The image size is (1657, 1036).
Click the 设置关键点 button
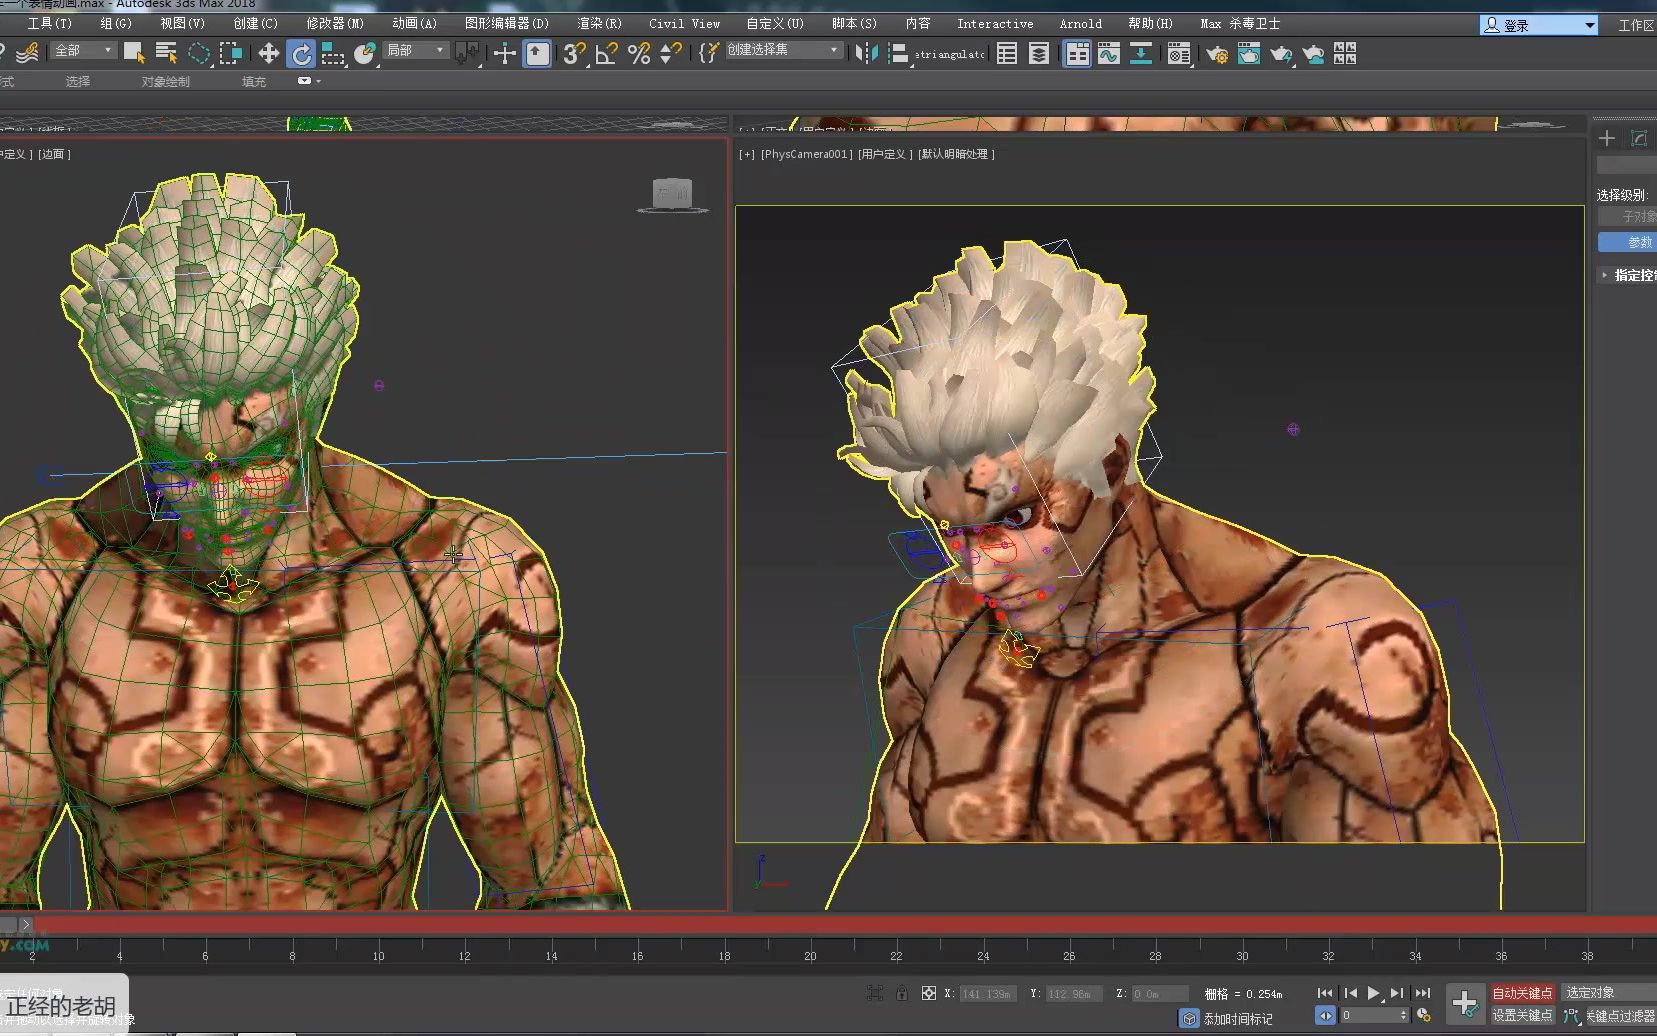click(1522, 1015)
